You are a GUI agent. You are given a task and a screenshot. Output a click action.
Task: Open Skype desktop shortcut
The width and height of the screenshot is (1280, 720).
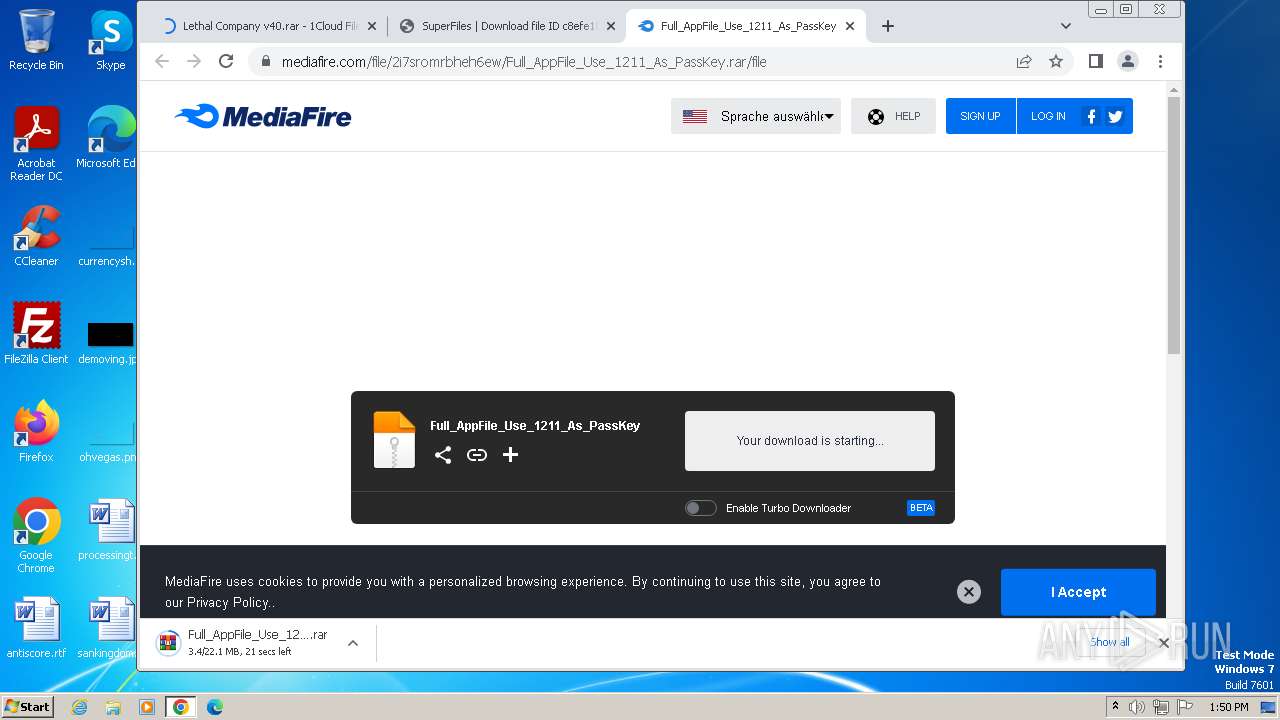point(110,40)
